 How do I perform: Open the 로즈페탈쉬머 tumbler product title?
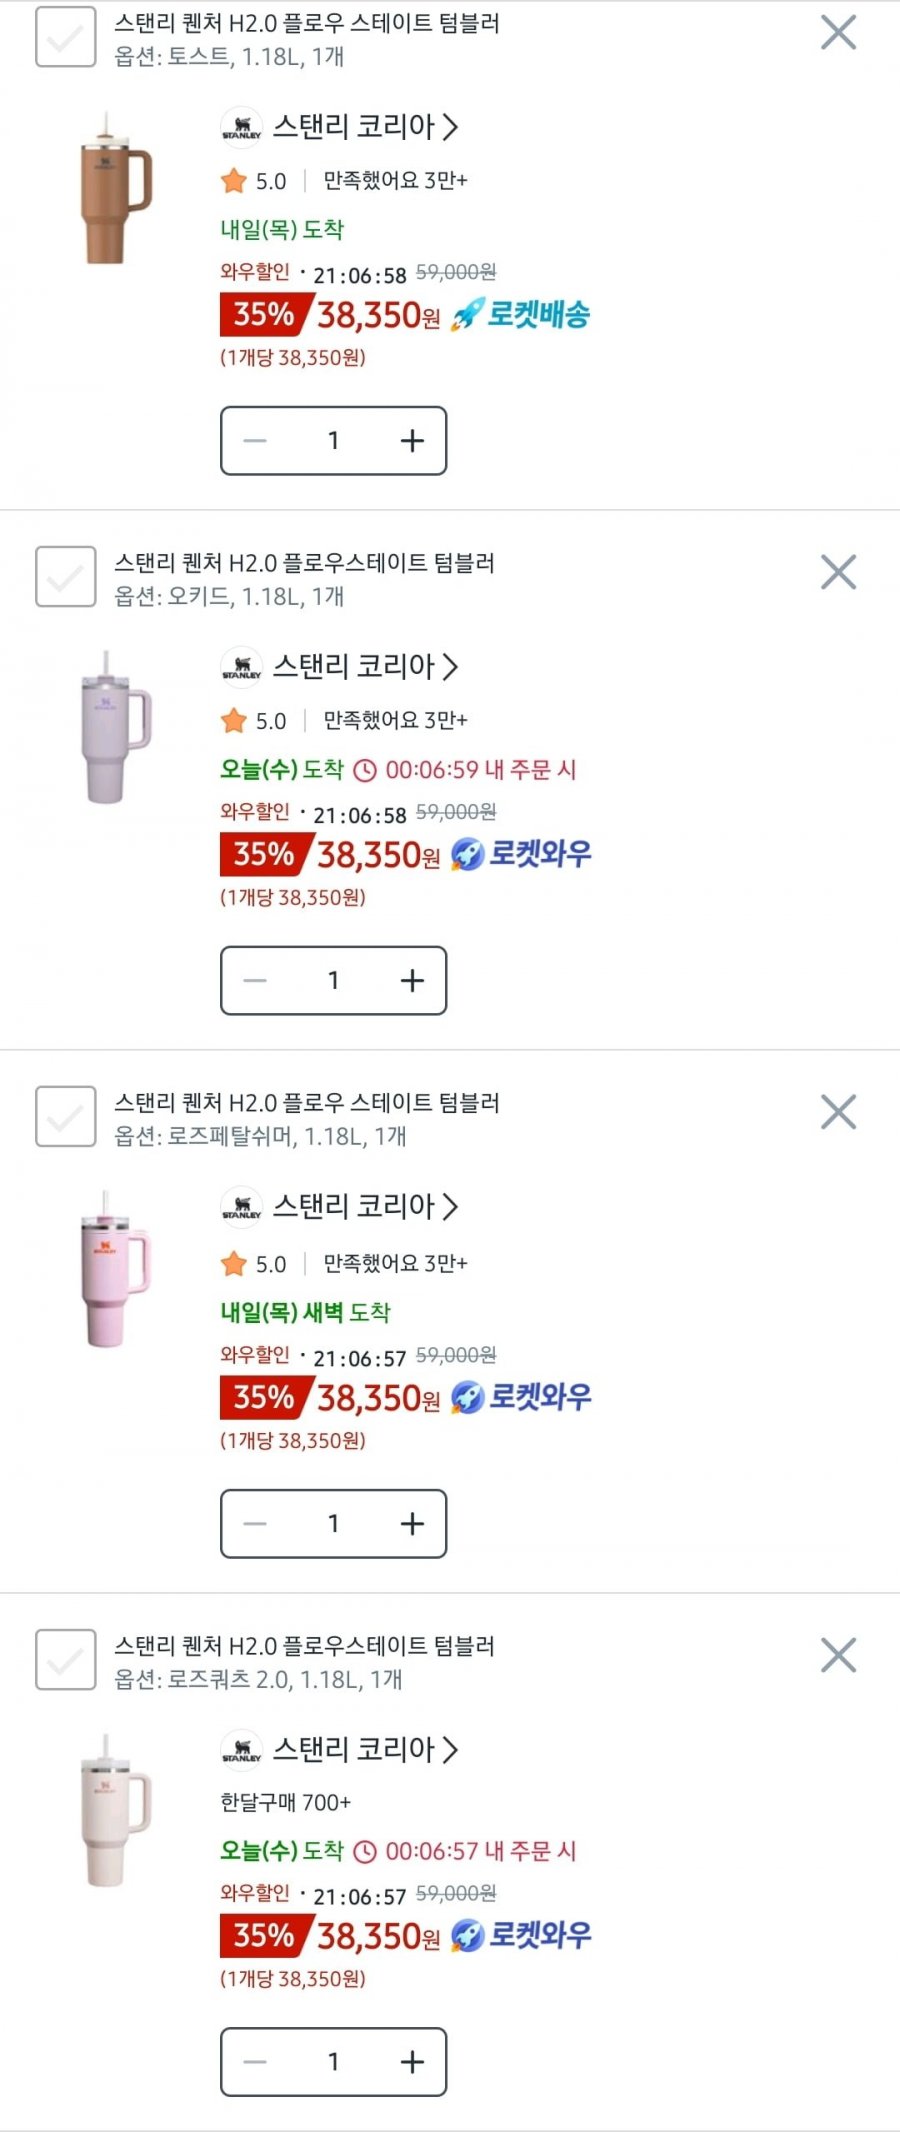[x=307, y=1102]
